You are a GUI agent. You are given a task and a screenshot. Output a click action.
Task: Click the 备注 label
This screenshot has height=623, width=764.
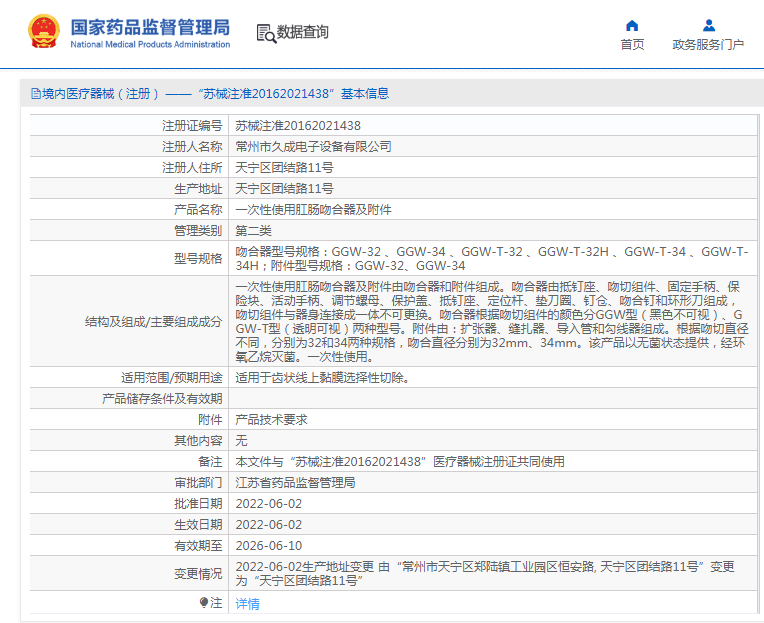(210, 461)
